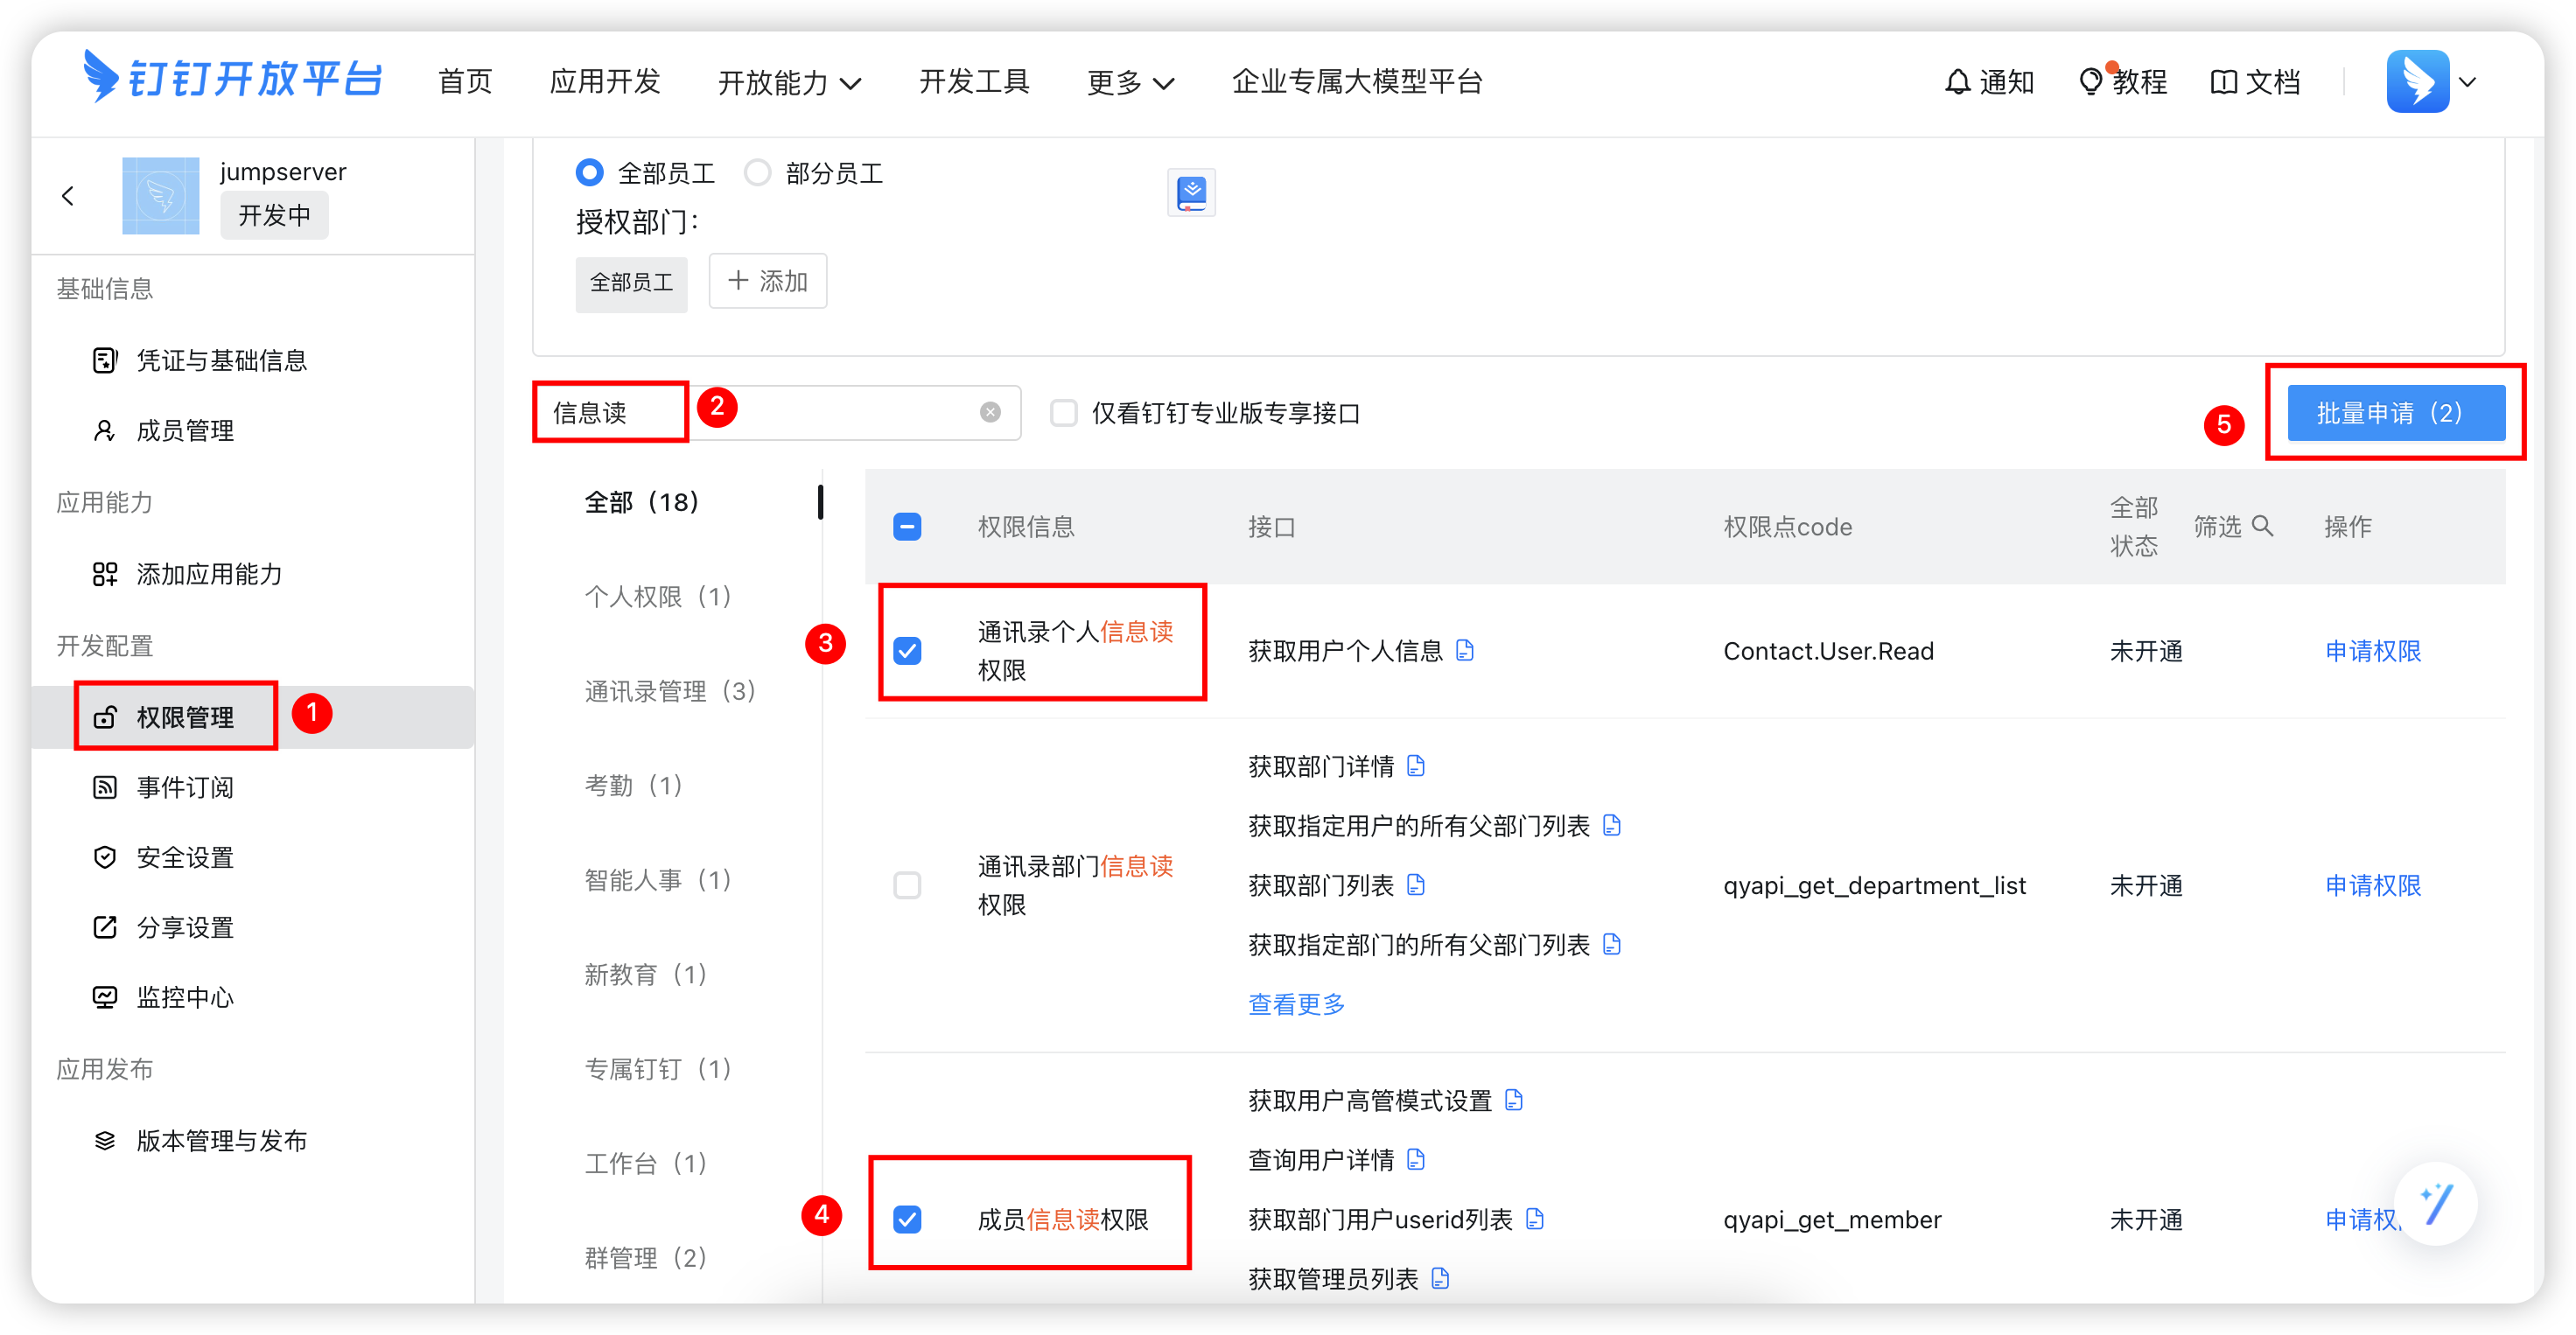Open the account avatar dropdown
This screenshot has height=1335, width=2576.
(x=2431, y=81)
